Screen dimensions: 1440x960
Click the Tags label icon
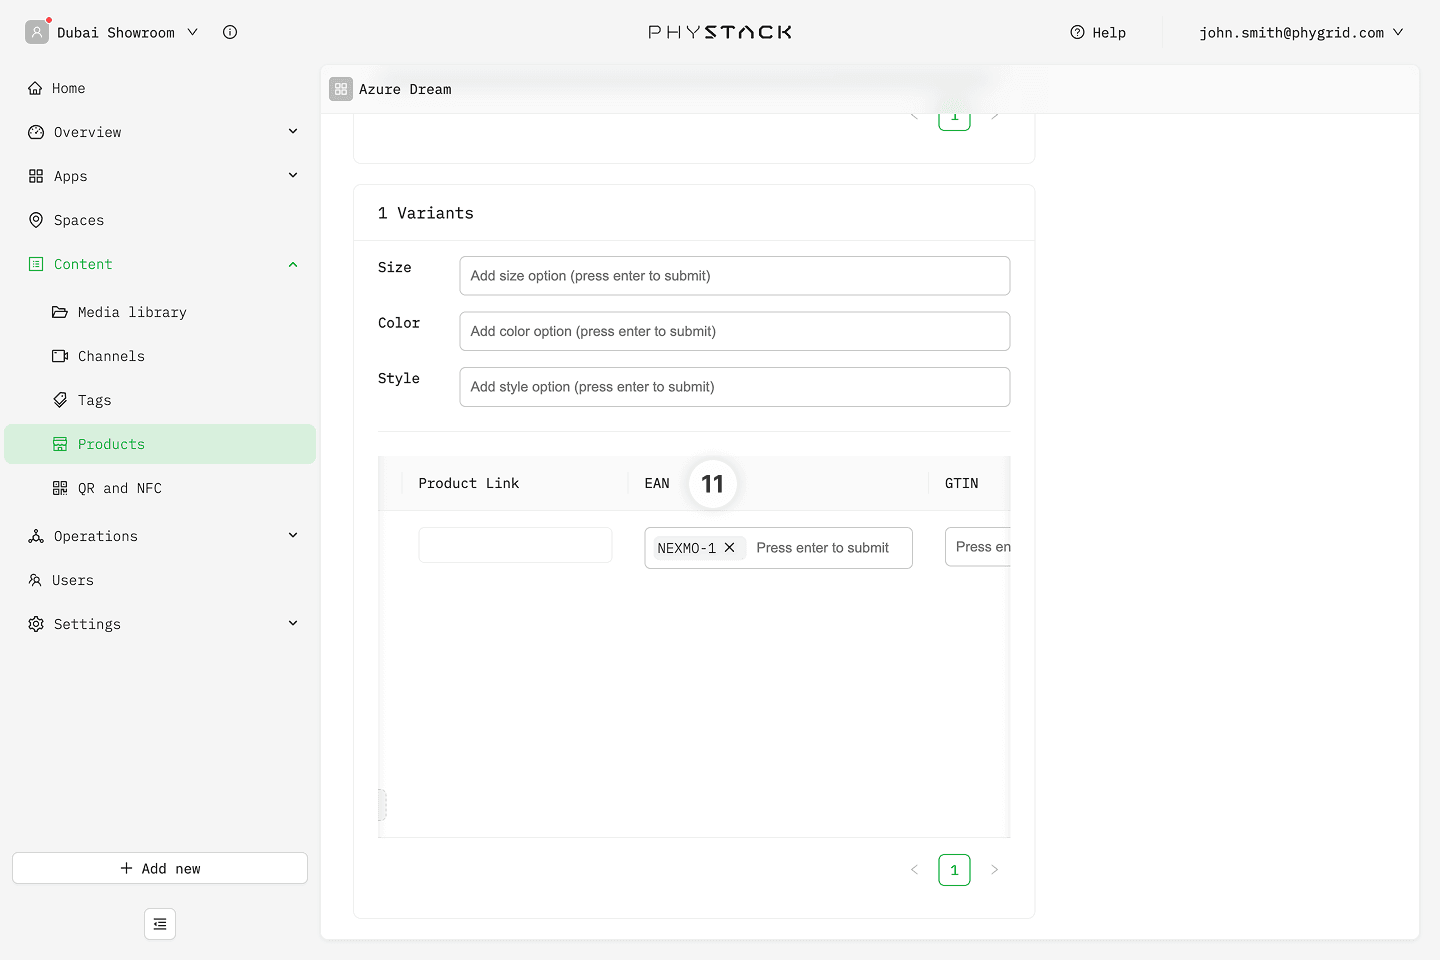pyautogui.click(x=60, y=400)
